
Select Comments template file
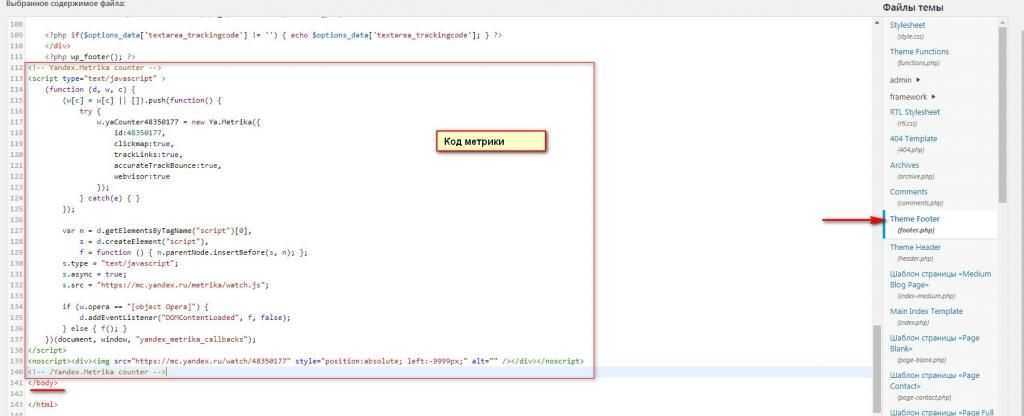(909, 191)
